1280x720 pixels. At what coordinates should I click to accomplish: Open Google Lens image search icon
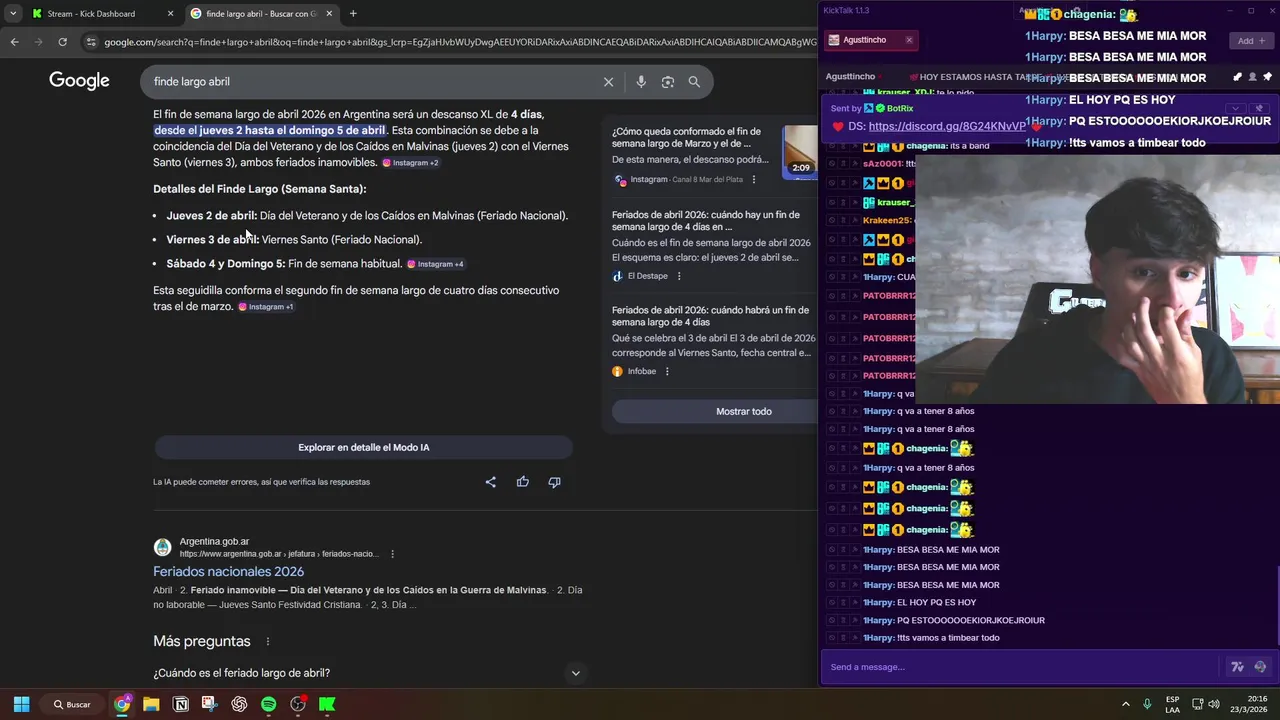[668, 82]
